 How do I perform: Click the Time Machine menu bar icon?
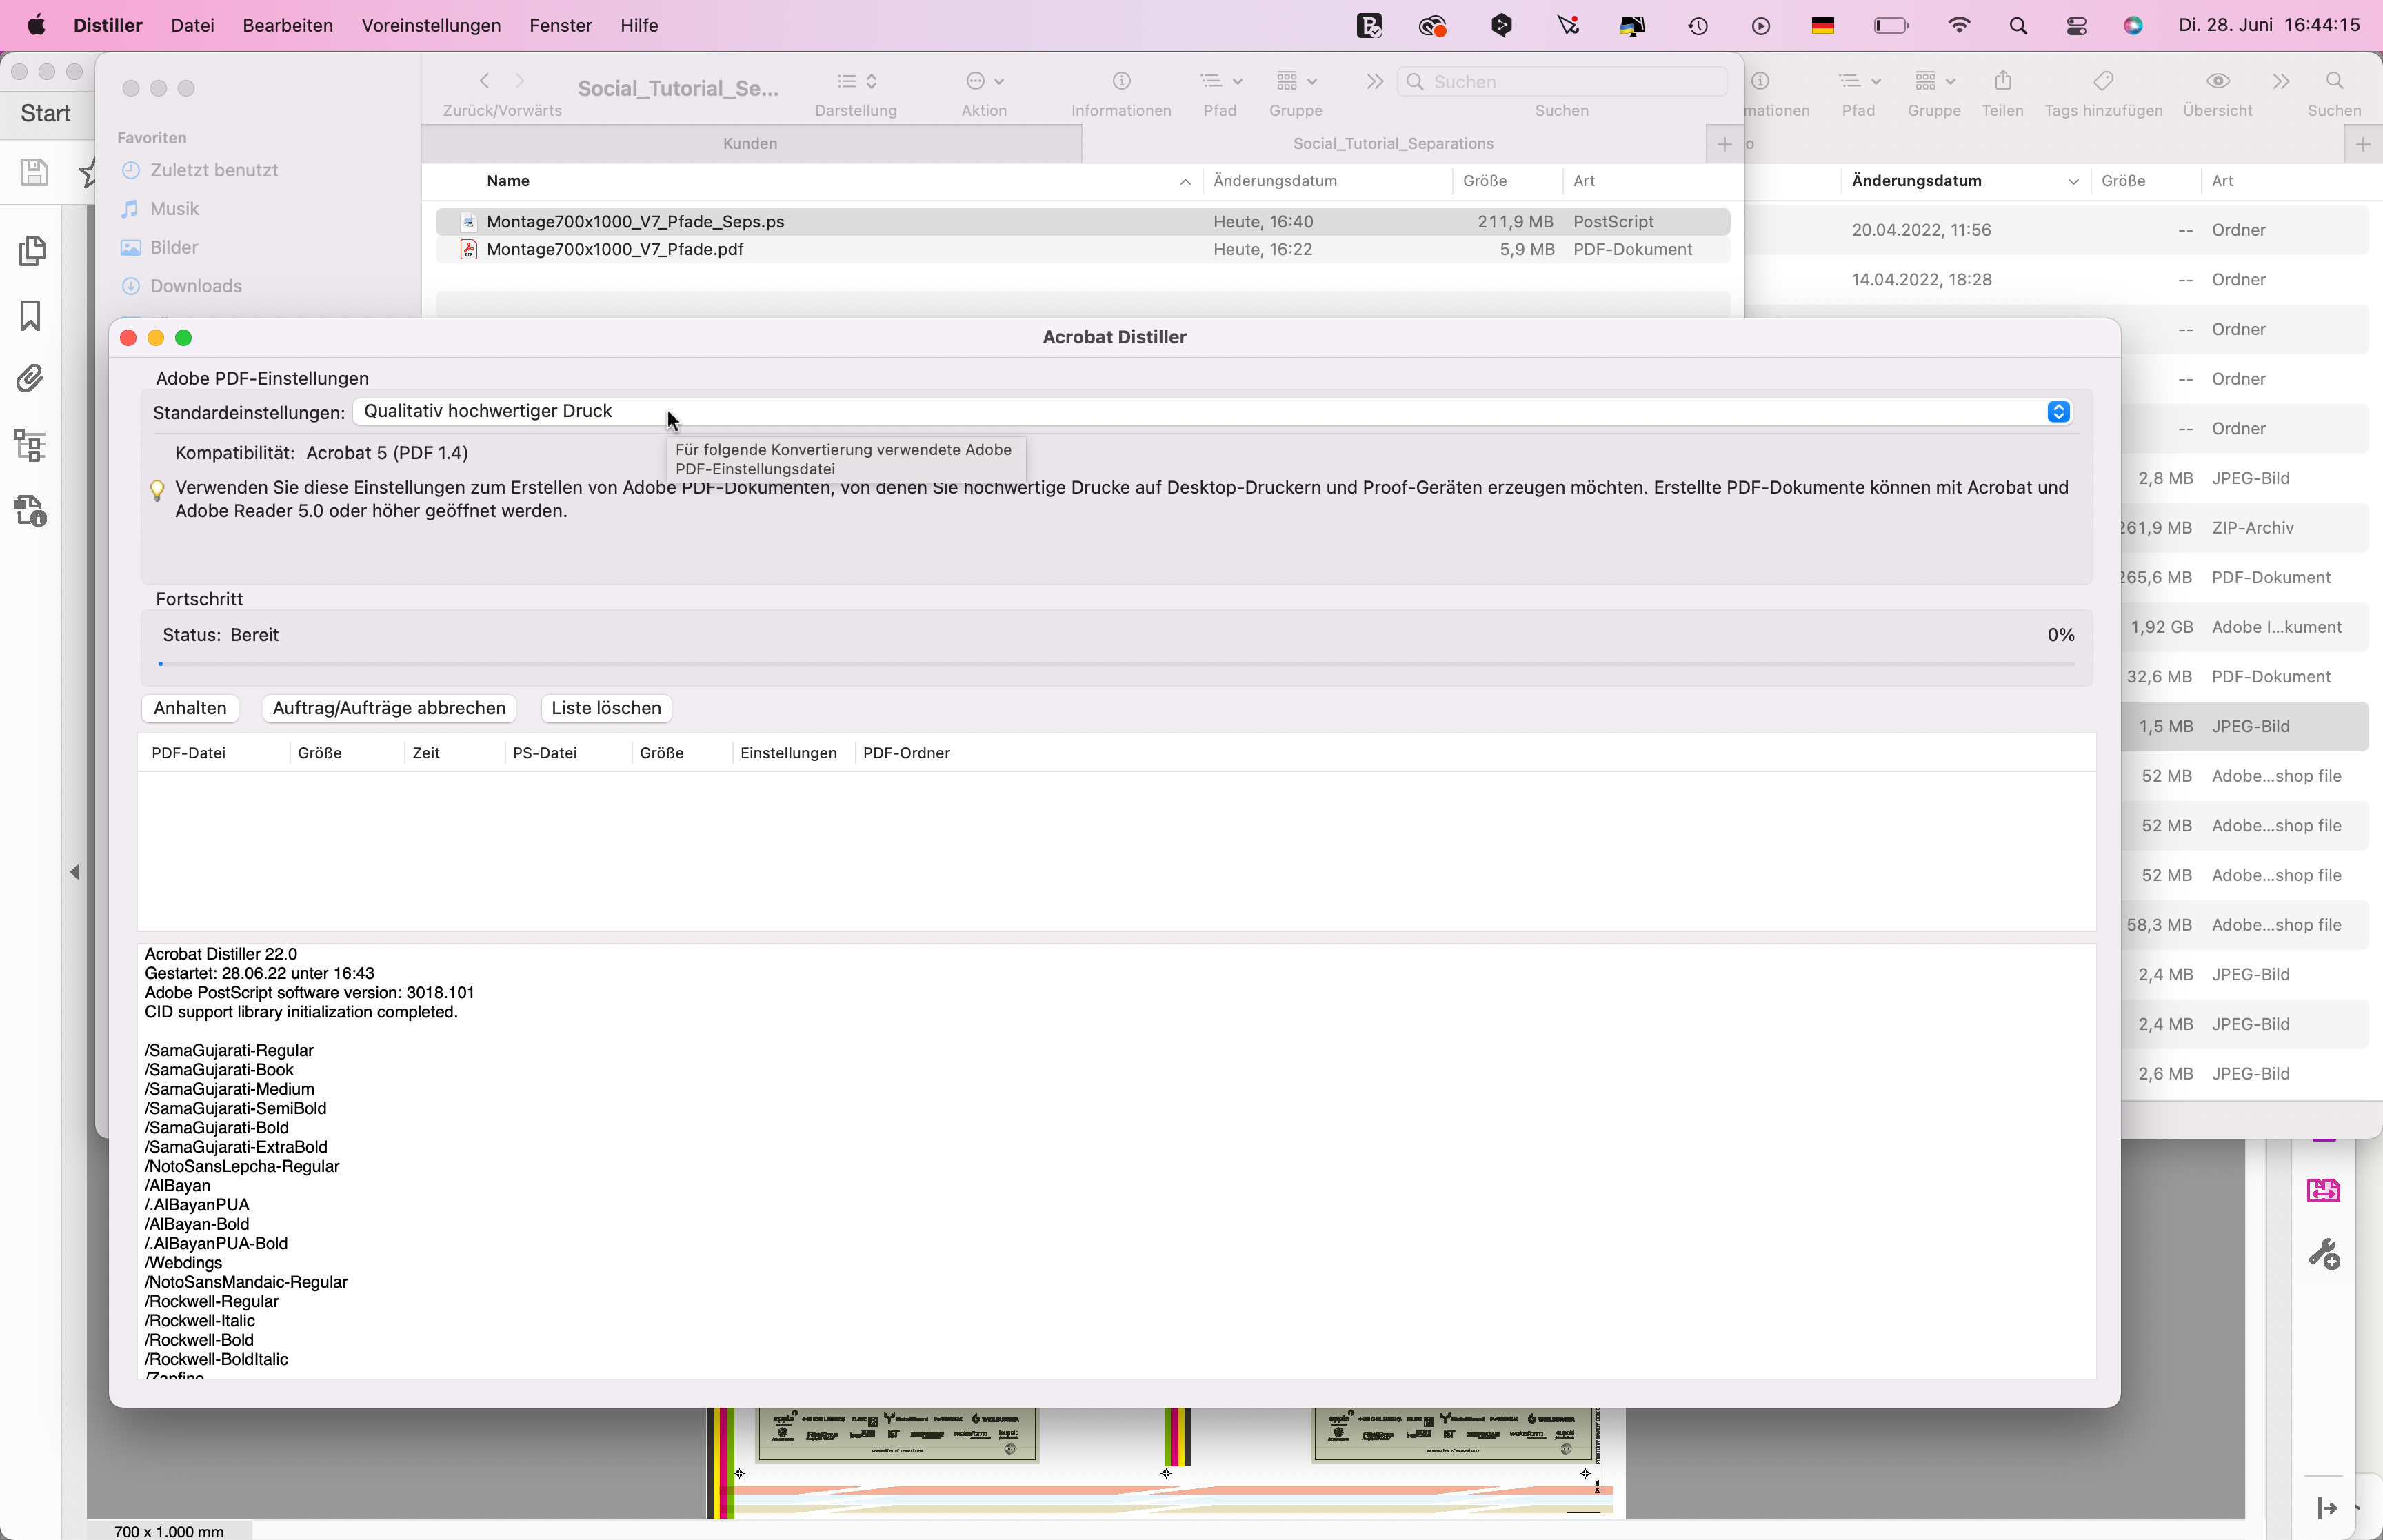tap(1697, 26)
